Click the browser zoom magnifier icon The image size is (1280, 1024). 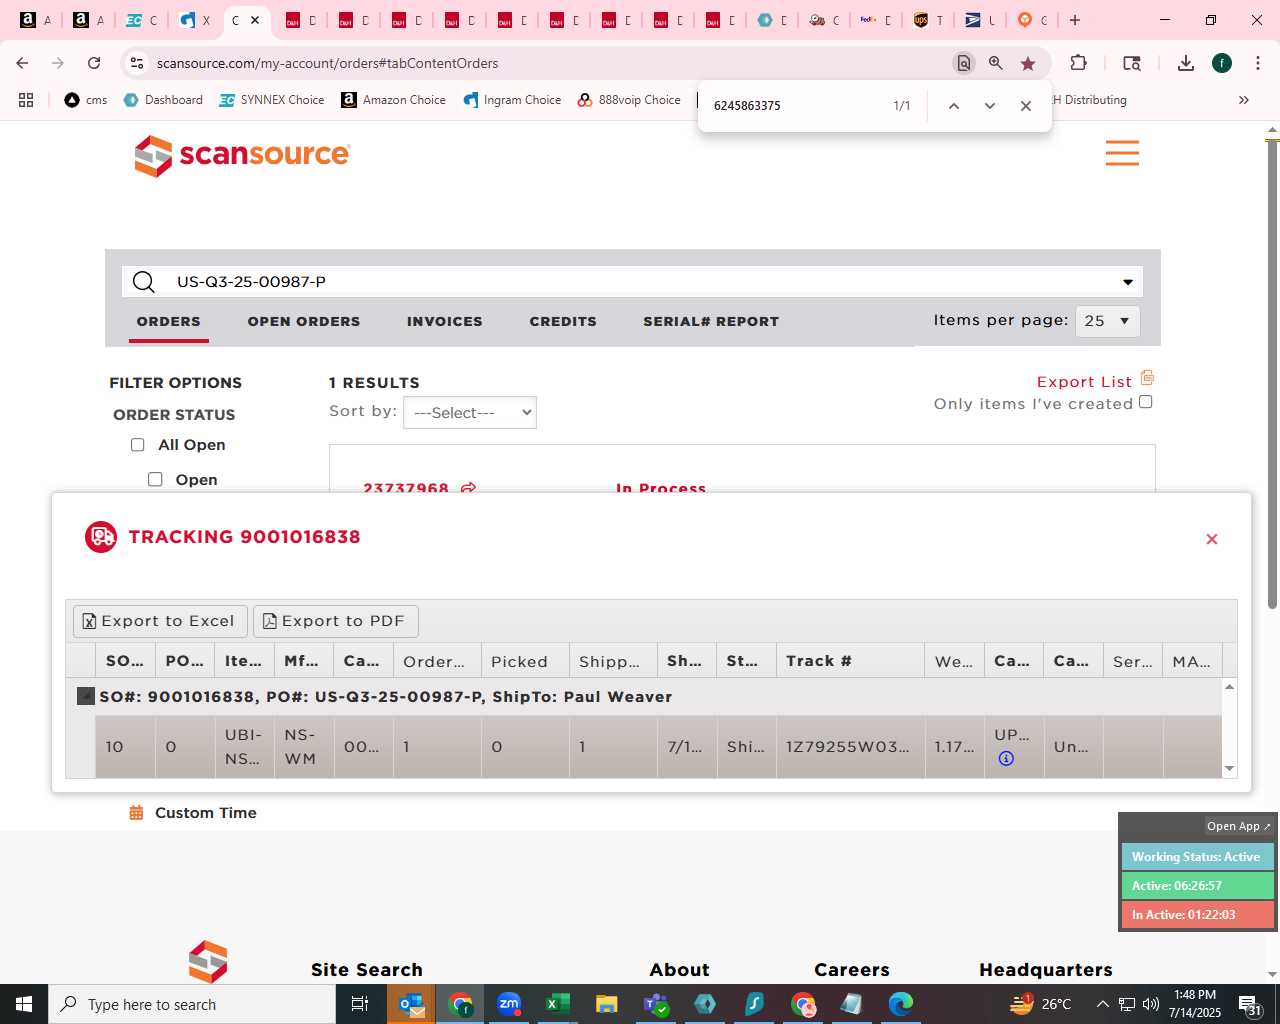pos(996,63)
